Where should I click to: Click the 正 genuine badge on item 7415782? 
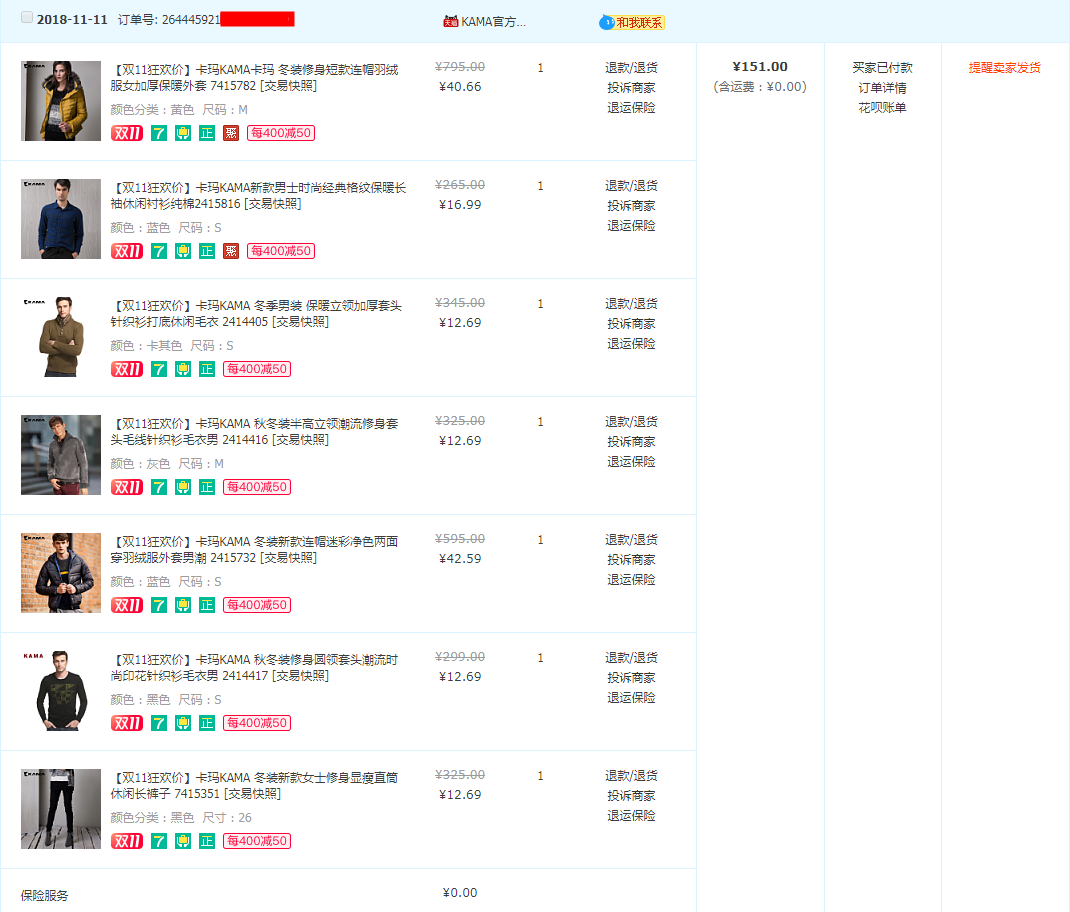[207, 133]
